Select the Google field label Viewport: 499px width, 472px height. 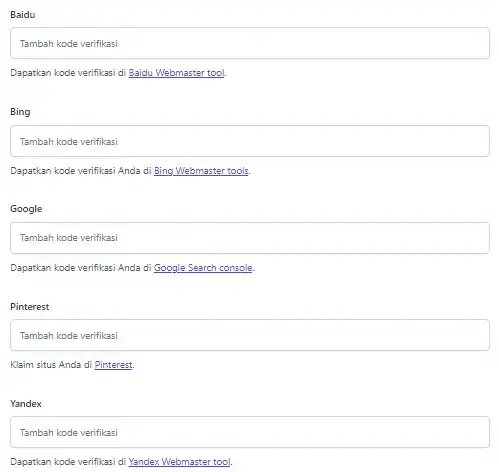click(26, 209)
